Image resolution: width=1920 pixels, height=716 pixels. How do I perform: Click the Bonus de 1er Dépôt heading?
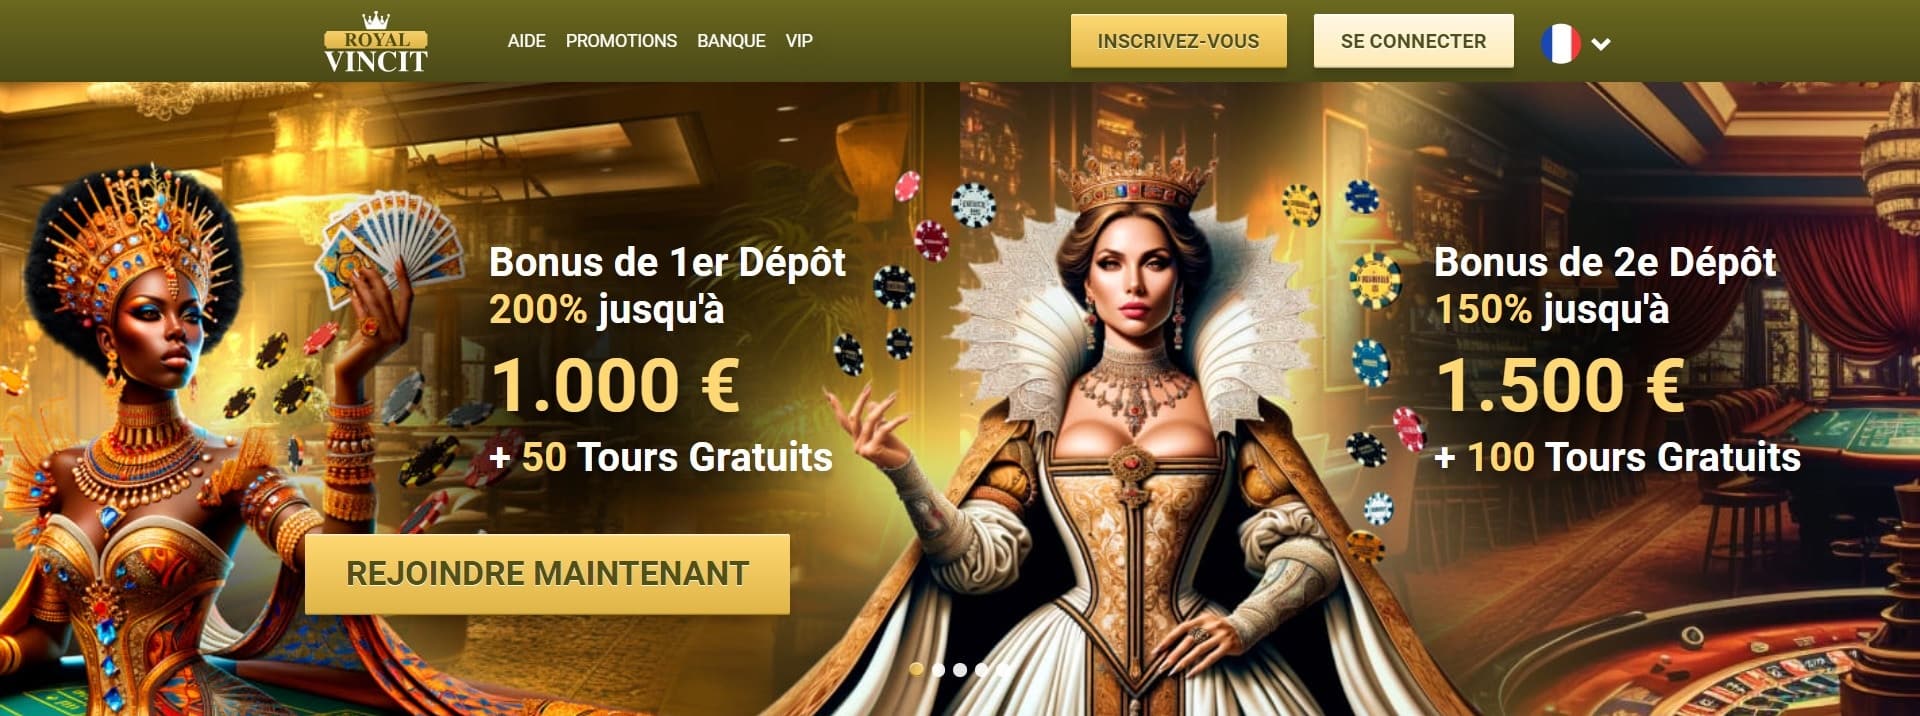pos(667,263)
